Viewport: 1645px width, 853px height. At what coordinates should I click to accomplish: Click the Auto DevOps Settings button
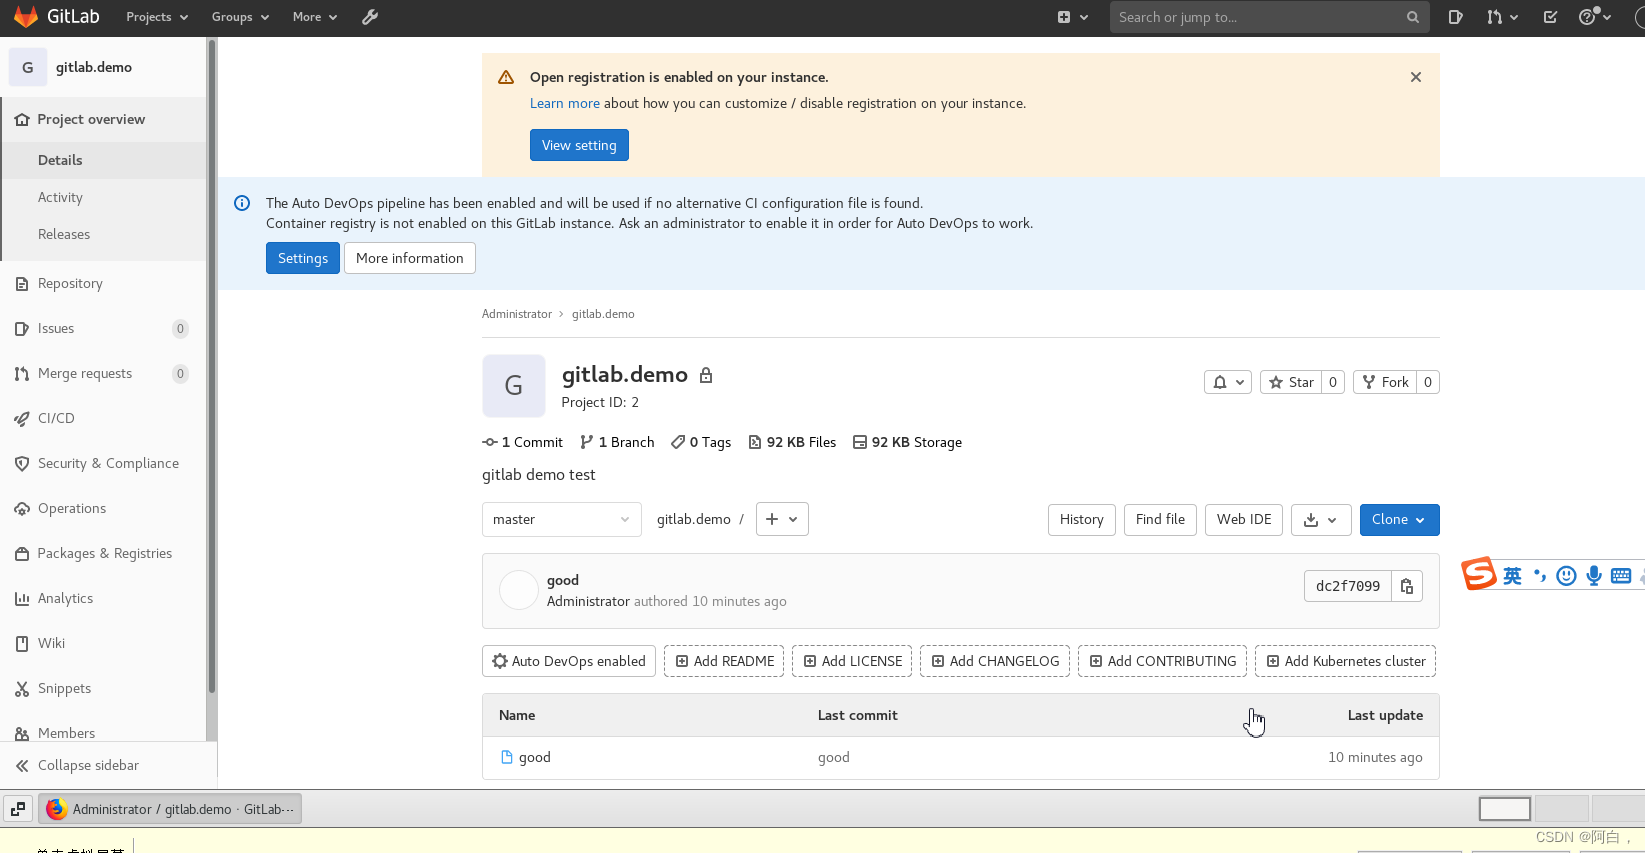click(x=302, y=258)
